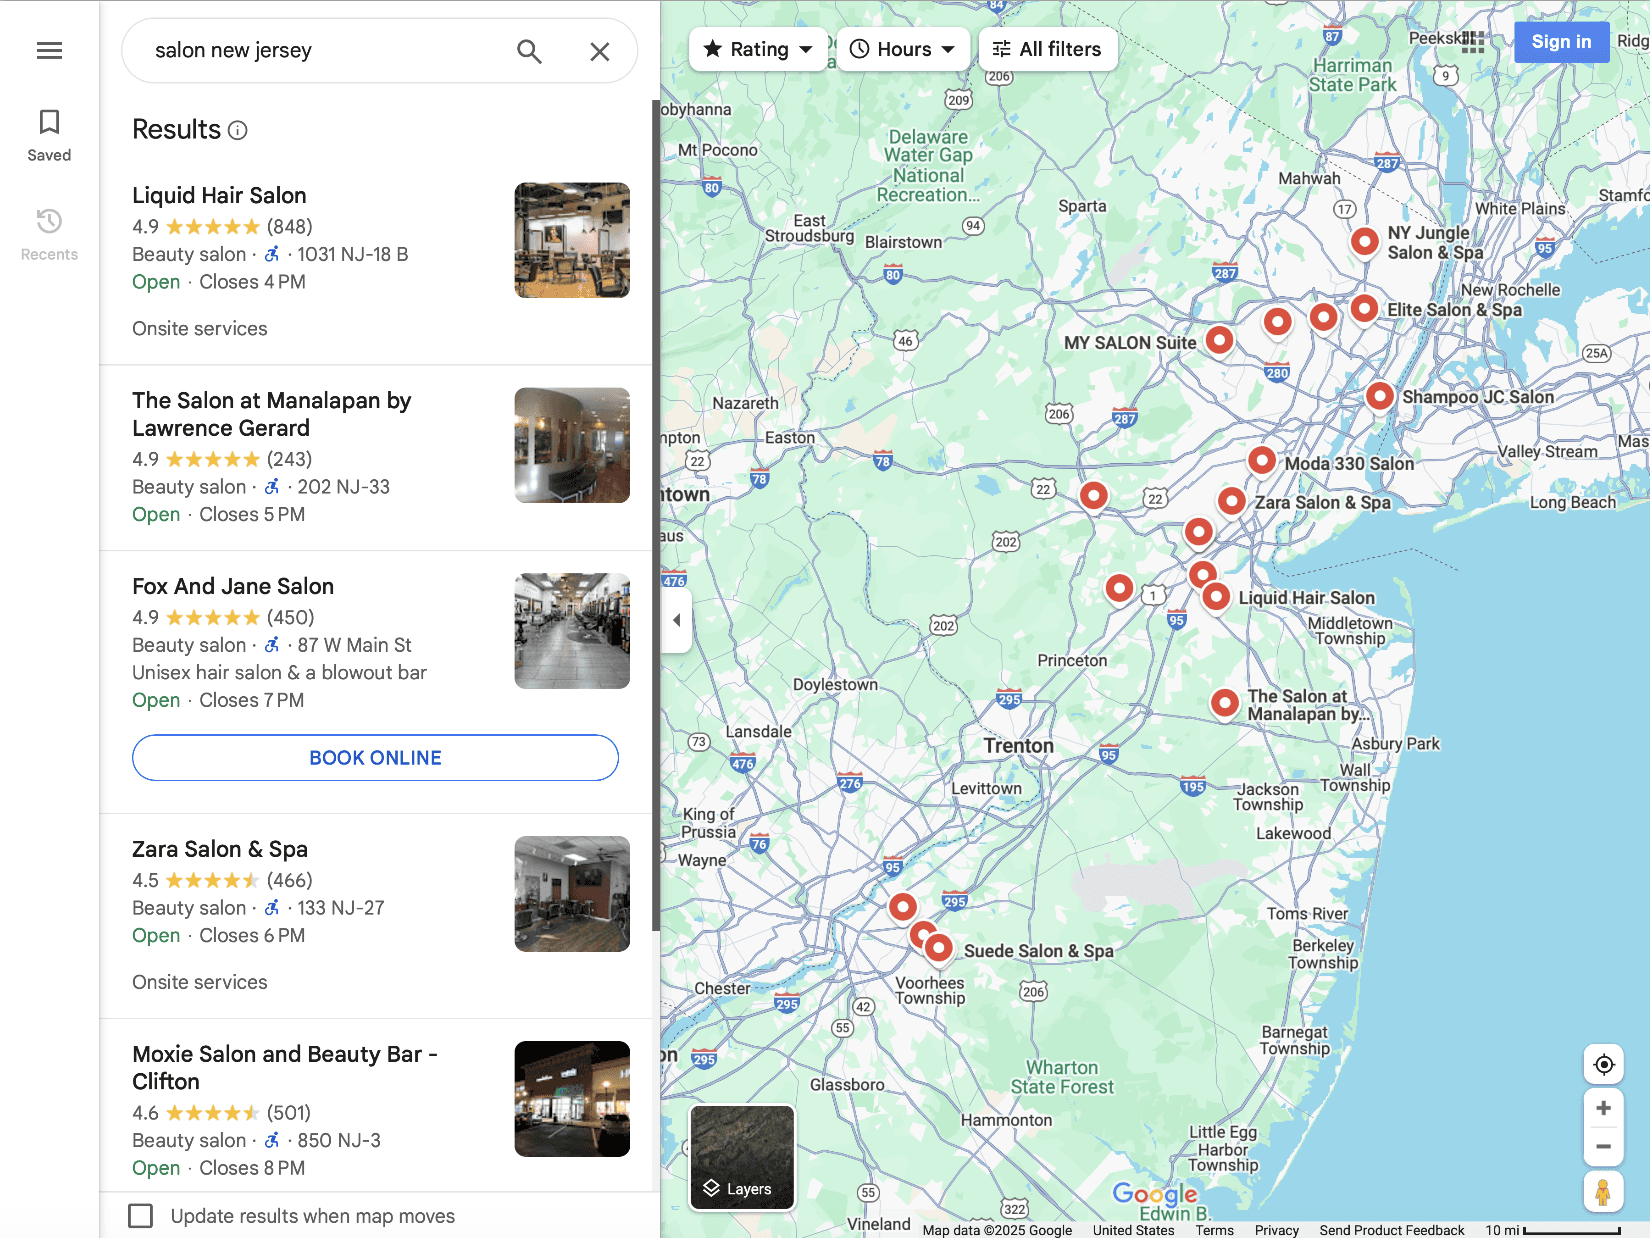Click the my-location crosshair button
The height and width of the screenshot is (1238, 1650).
(1603, 1064)
